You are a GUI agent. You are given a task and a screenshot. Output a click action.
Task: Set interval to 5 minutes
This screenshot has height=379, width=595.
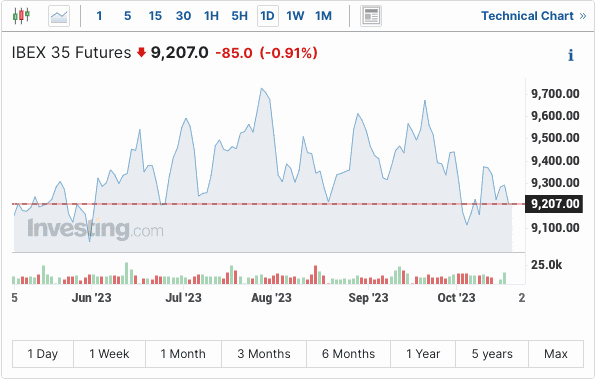tap(128, 16)
